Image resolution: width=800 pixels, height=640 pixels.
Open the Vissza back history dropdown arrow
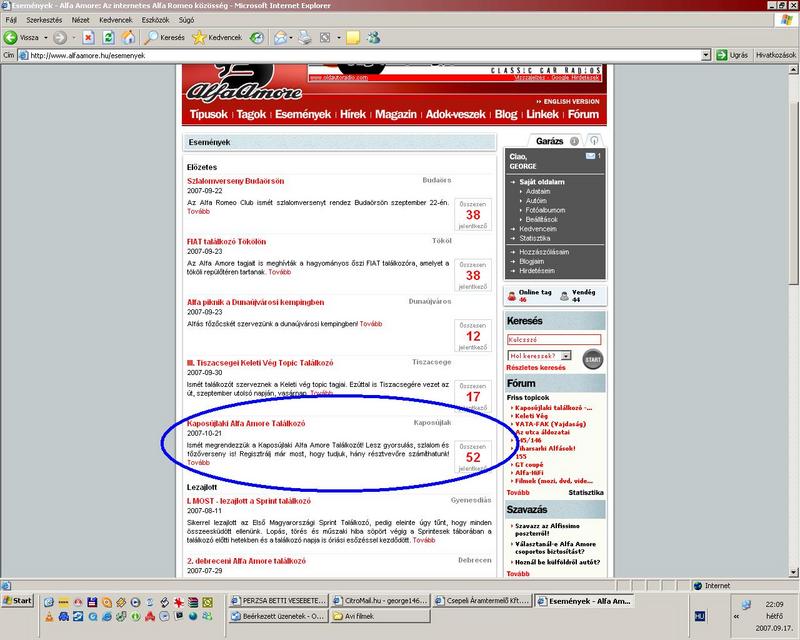(45, 37)
